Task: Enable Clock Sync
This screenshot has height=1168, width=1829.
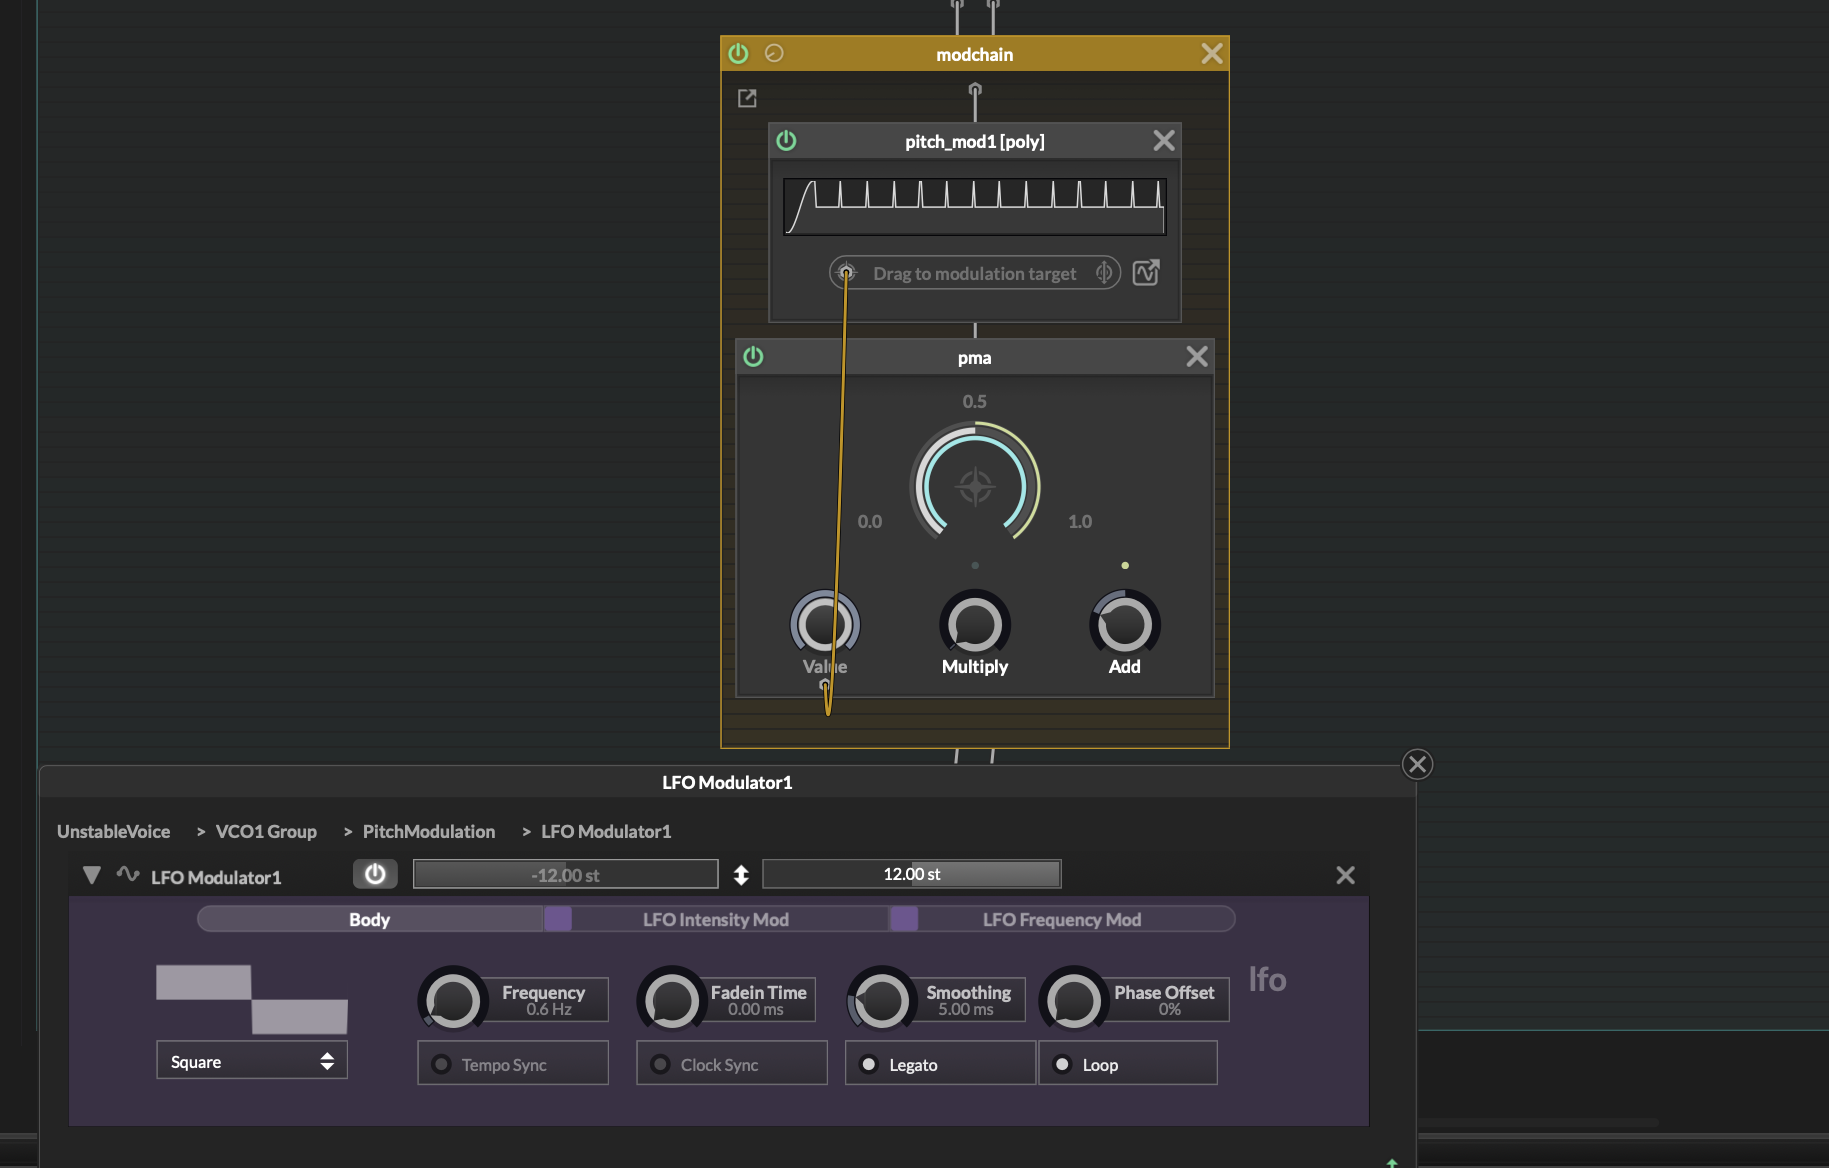Action: pos(732,1064)
